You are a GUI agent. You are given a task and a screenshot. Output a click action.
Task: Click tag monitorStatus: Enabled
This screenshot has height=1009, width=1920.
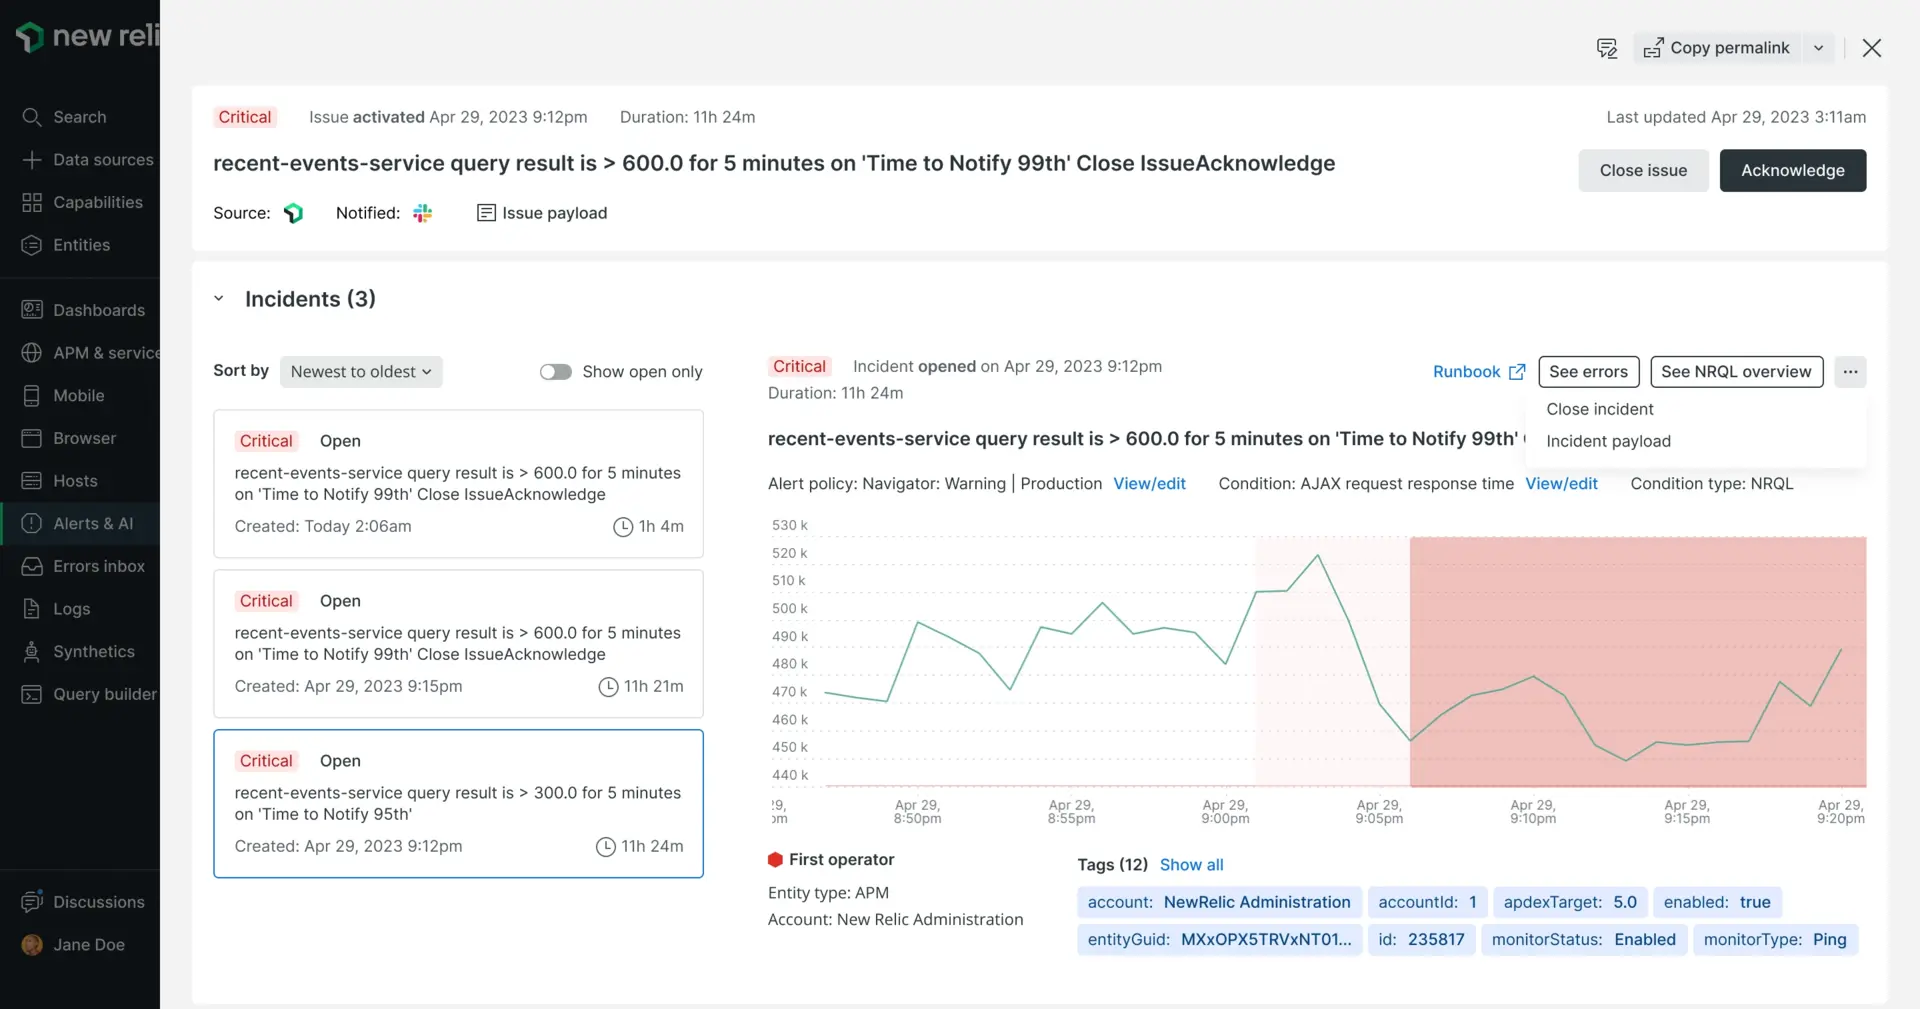[1584, 940]
